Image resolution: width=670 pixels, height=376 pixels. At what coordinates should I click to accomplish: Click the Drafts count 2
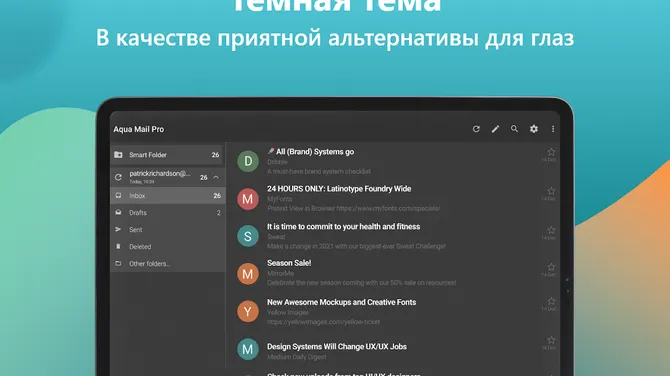(219, 213)
